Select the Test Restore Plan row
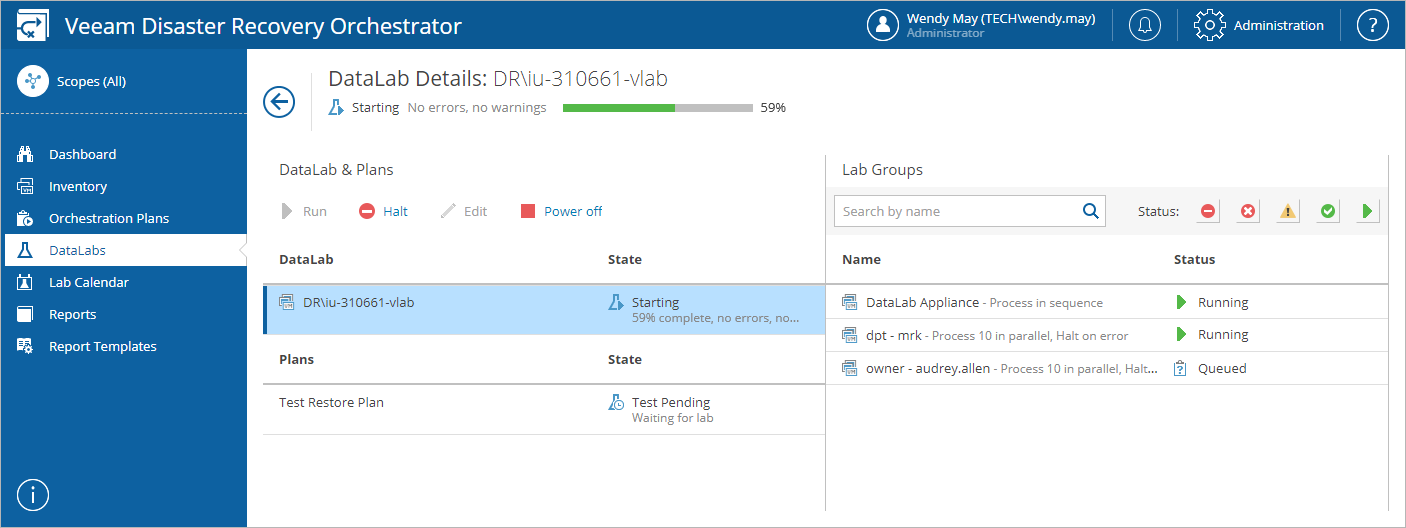This screenshot has height=528, width=1406. tap(544, 410)
